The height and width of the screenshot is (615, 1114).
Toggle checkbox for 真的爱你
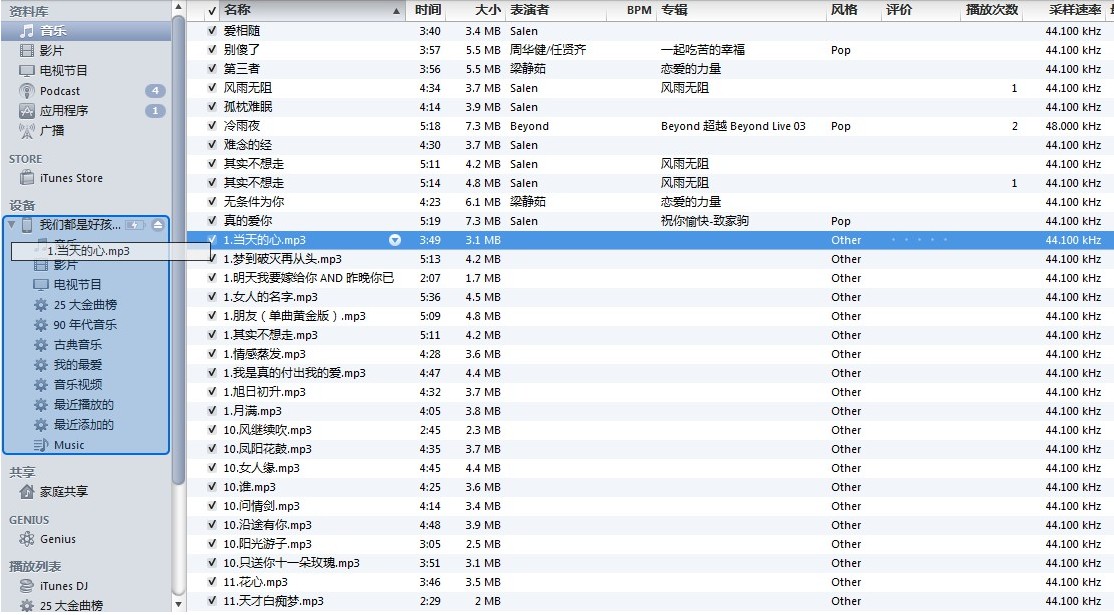pyautogui.click(x=212, y=221)
